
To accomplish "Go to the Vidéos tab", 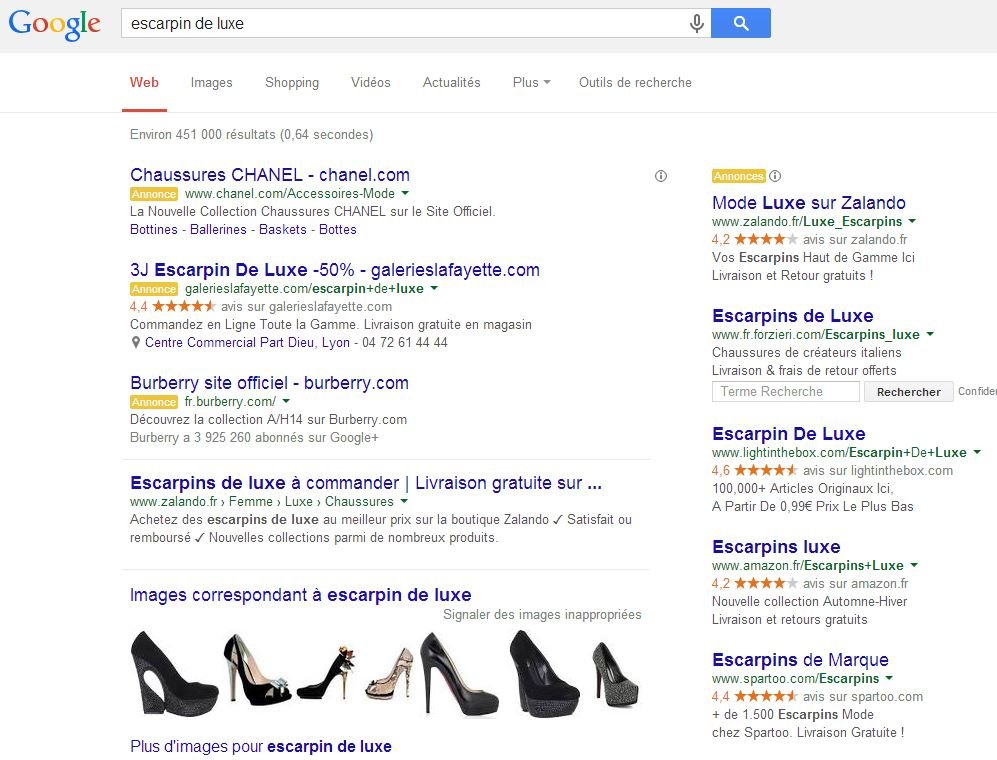I will click(371, 82).
